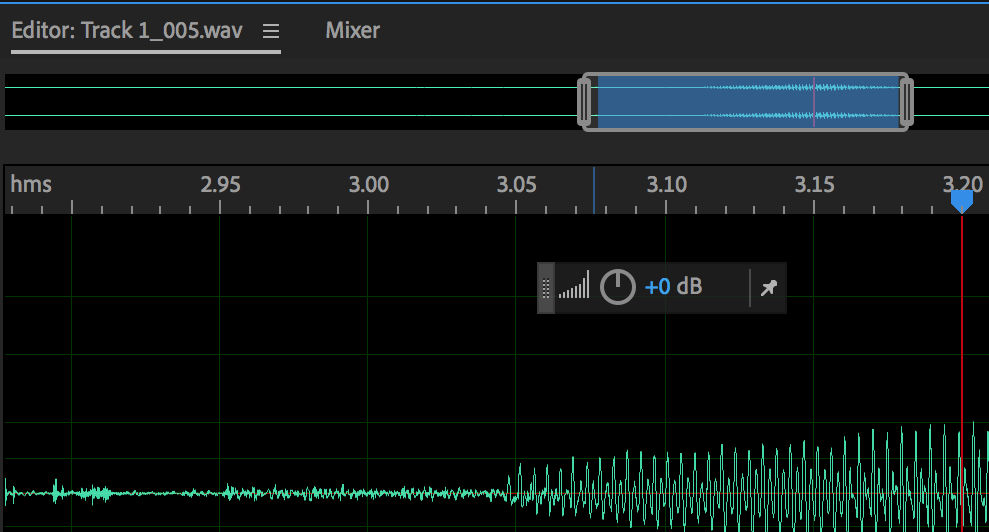The width and height of the screenshot is (989, 532).
Task: Click the right handle of the zoom navigator
Action: tap(906, 102)
